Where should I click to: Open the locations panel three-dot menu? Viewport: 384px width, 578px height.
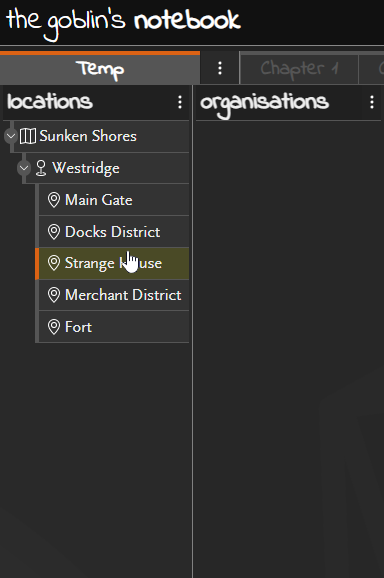(x=180, y=102)
